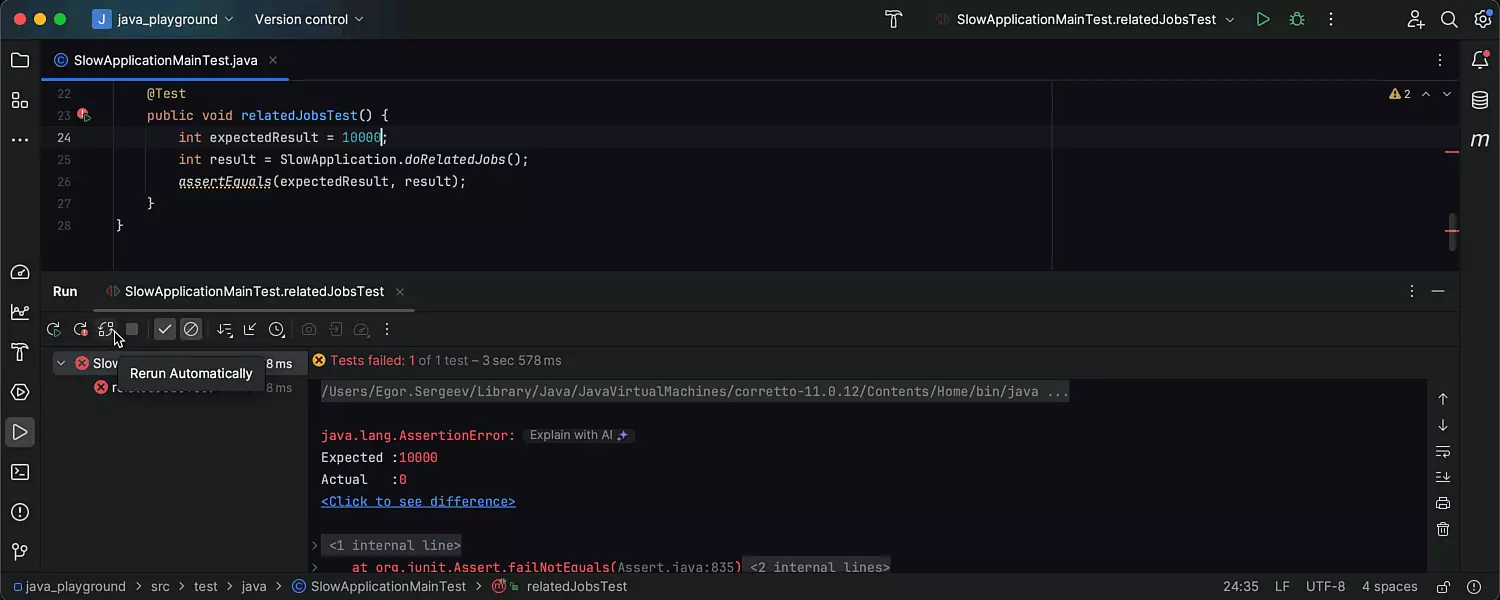
Task: Rerun the test with the rerun icon
Action: pos(54,329)
